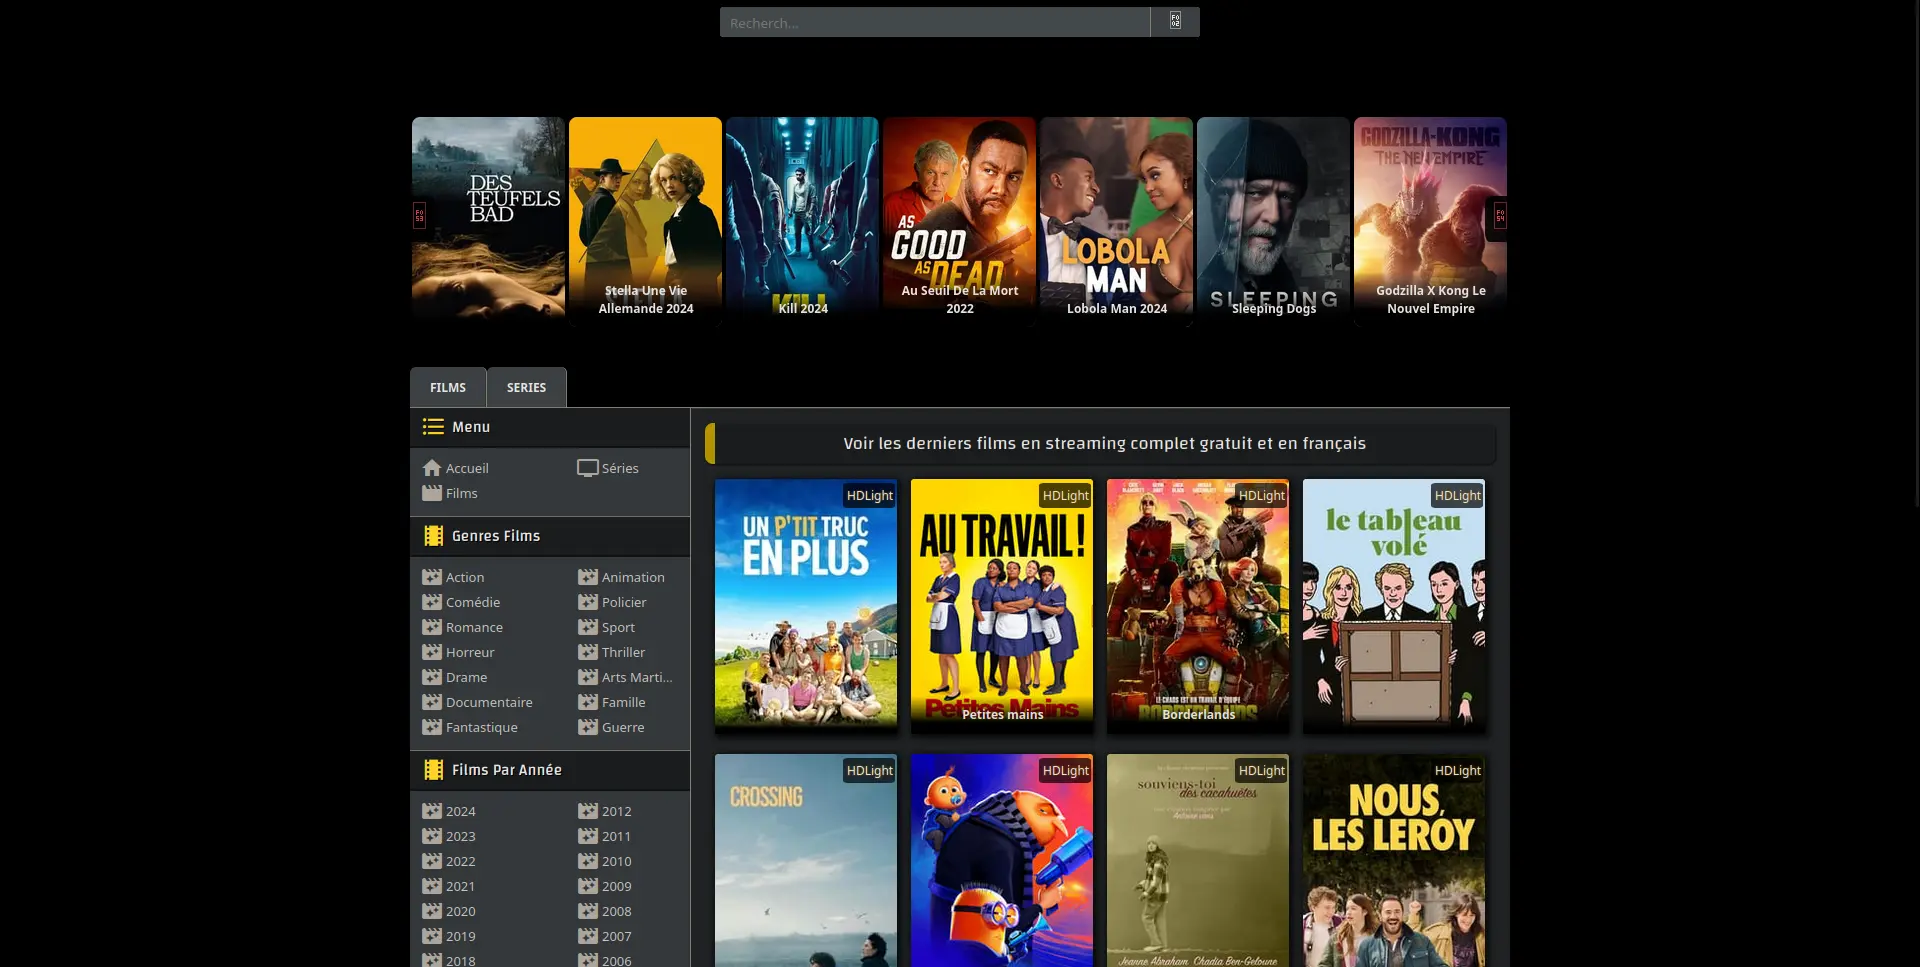The height and width of the screenshot is (967, 1920).
Task: Filter films by year 2007
Action: (616, 936)
